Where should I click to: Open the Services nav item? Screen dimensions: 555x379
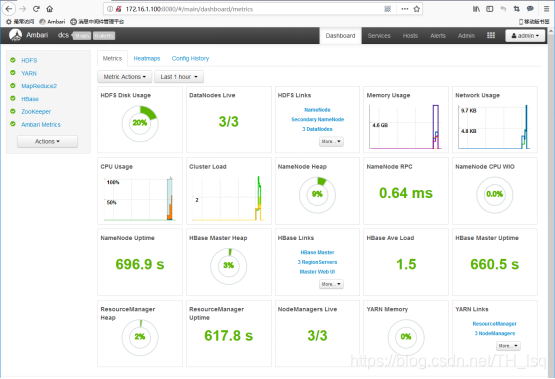[x=379, y=36]
